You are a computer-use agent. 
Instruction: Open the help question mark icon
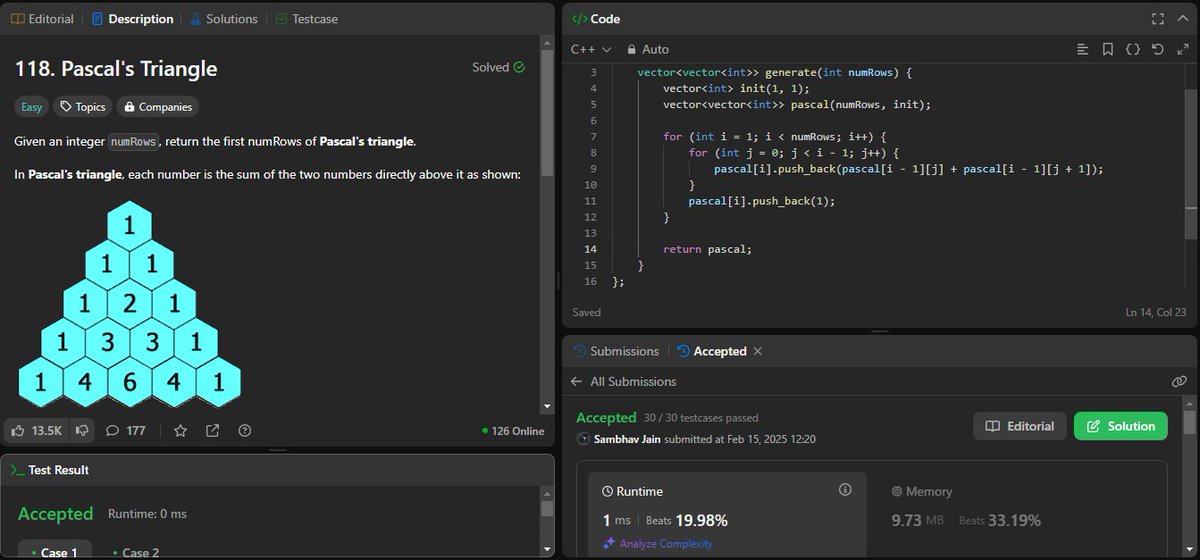pos(245,431)
